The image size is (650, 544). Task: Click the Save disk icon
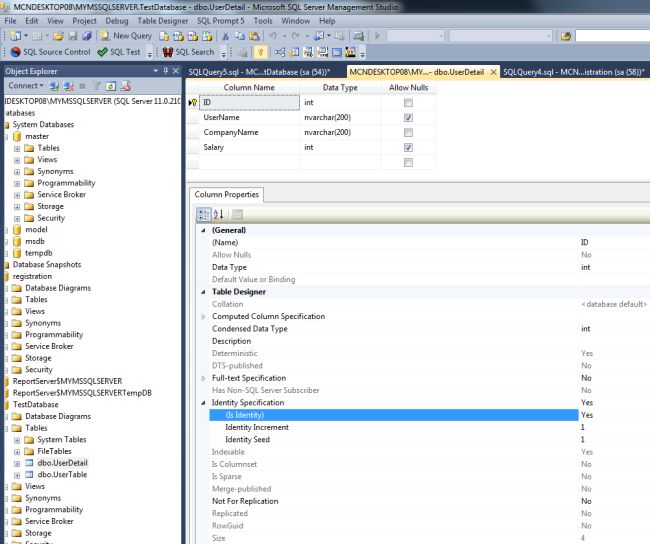(x=73, y=36)
